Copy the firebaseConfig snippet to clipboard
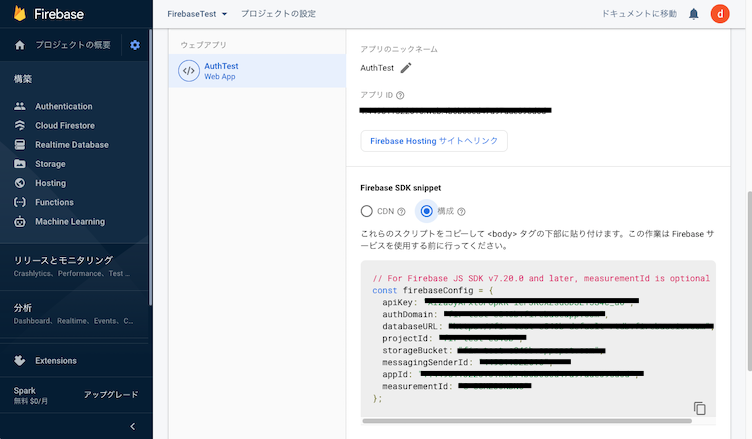The height and width of the screenshot is (439, 752). [x=699, y=408]
